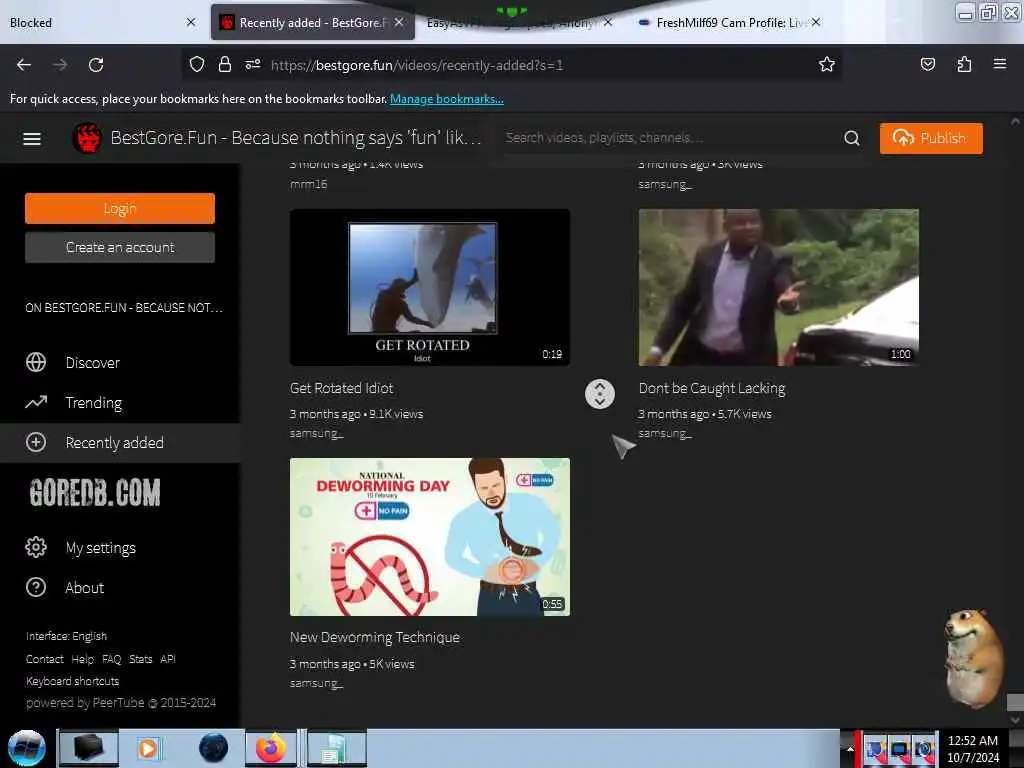Click the Trending arrow icon
Image resolution: width=1024 pixels, height=768 pixels.
[x=36, y=402]
